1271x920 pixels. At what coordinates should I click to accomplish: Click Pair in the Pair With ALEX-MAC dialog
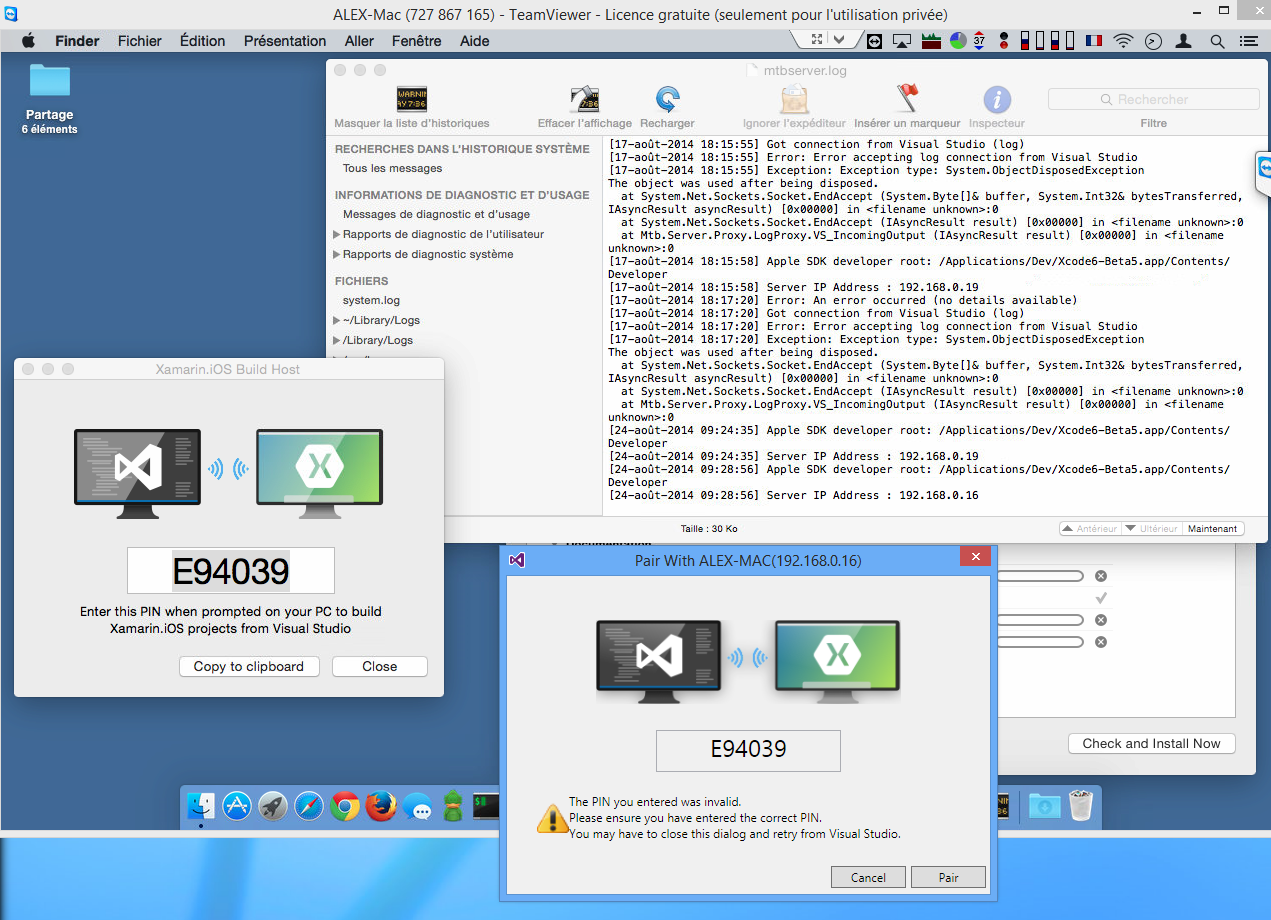click(948, 877)
